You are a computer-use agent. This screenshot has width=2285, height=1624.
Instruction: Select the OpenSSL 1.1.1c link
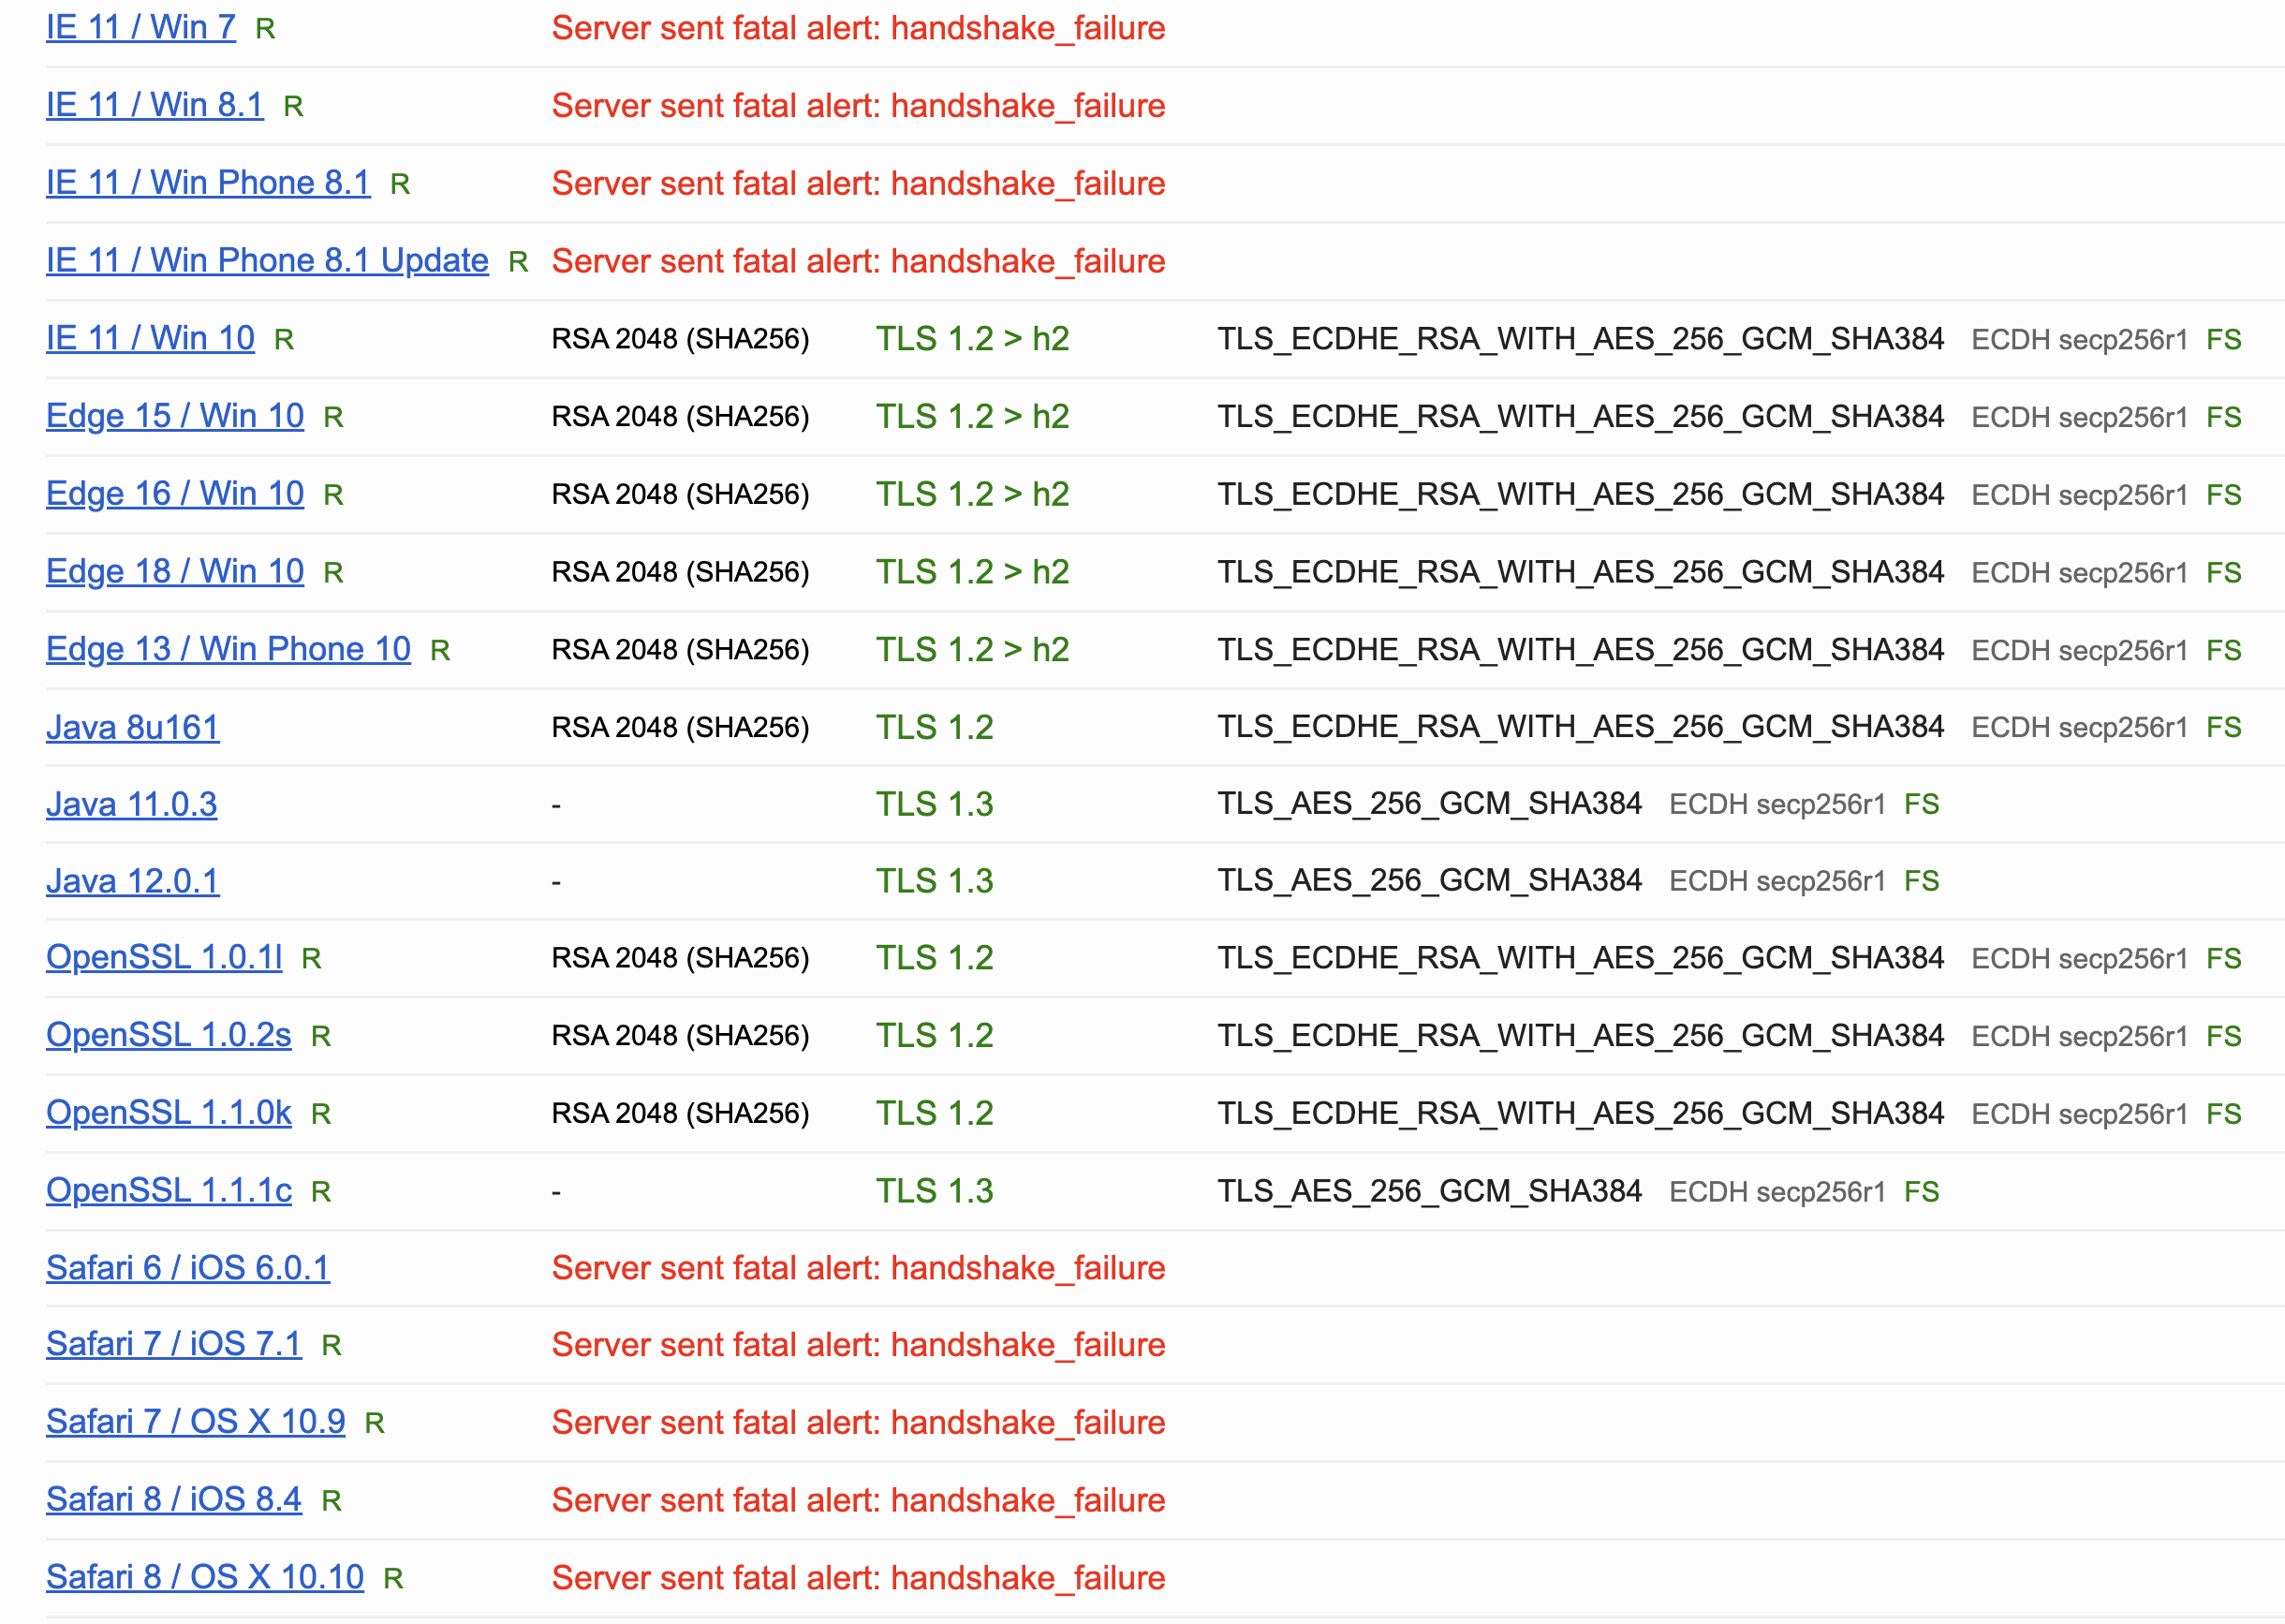[168, 1190]
